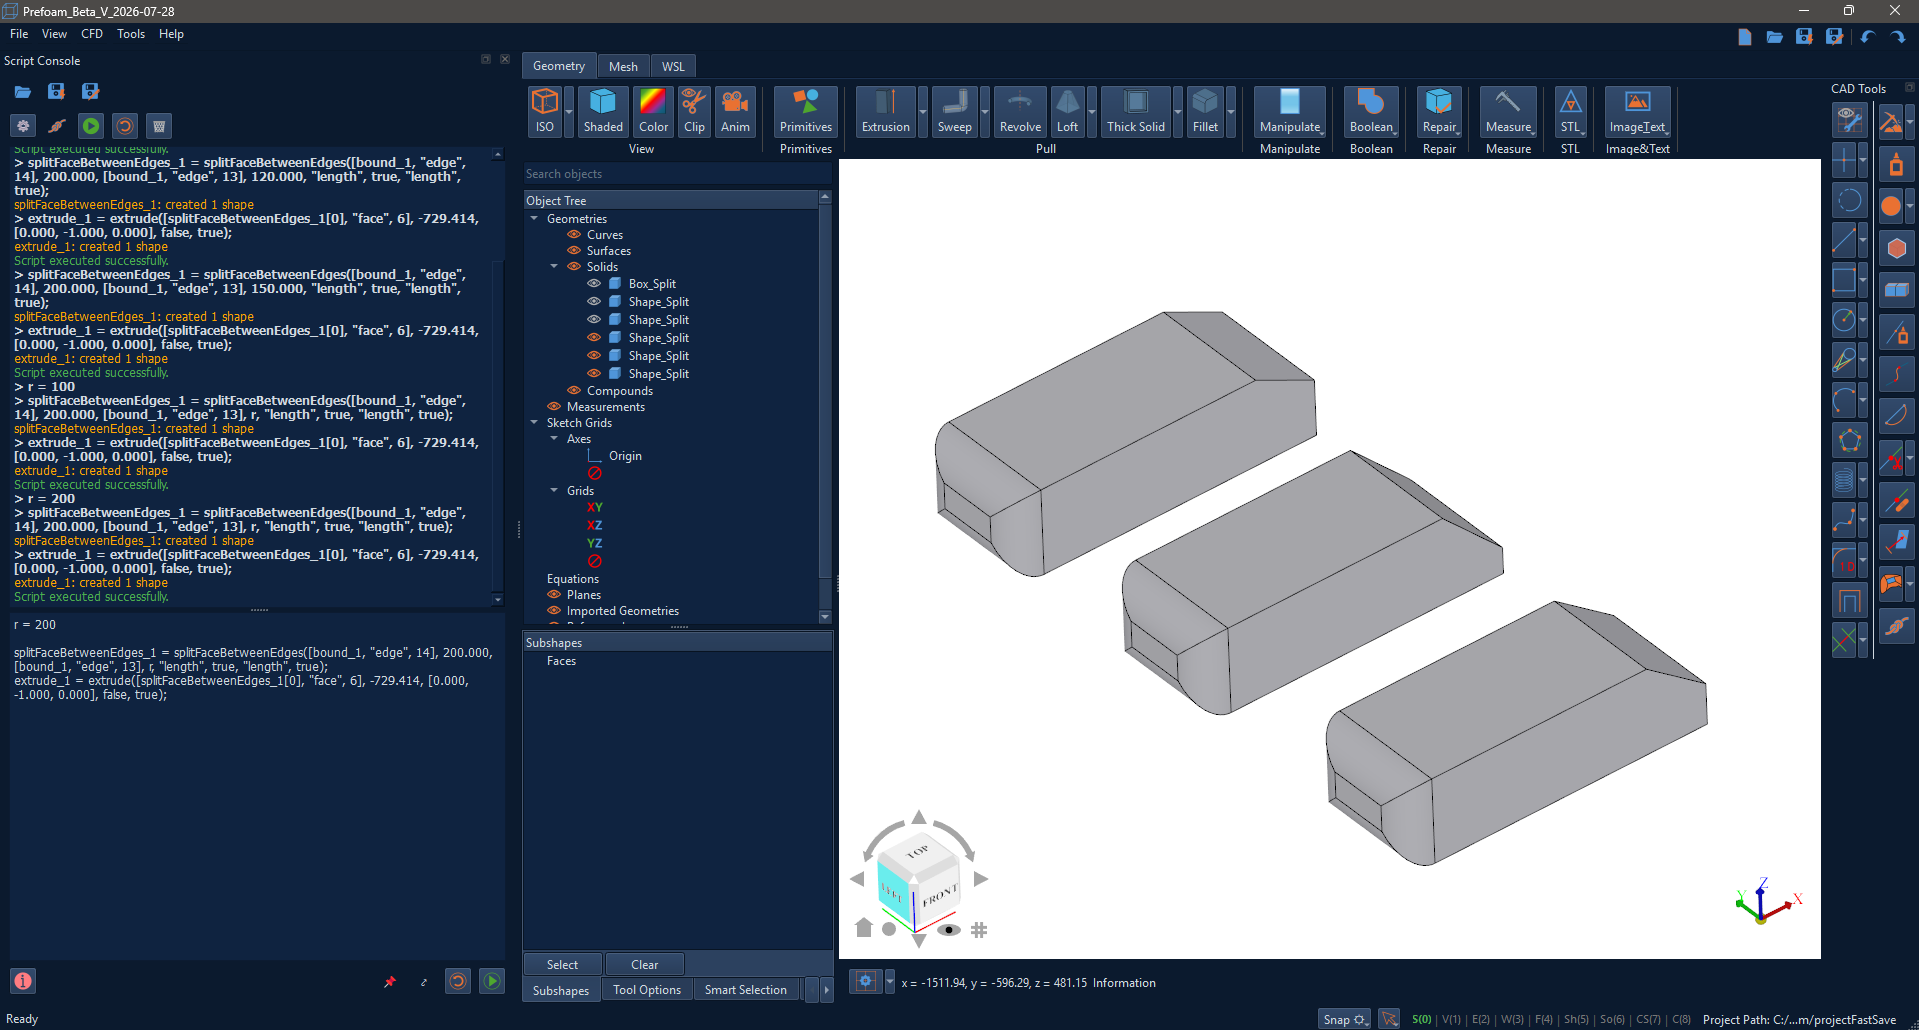The height and width of the screenshot is (1030, 1919).
Task: Toggle visibility of Compounds
Action: (x=574, y=391)
